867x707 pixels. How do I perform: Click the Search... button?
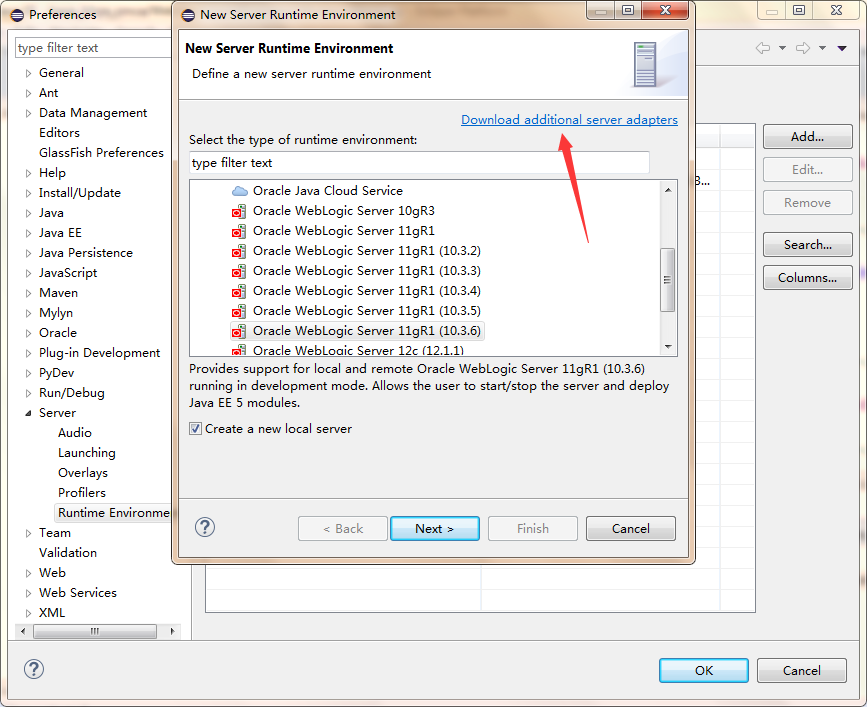(x=807, y=245)
